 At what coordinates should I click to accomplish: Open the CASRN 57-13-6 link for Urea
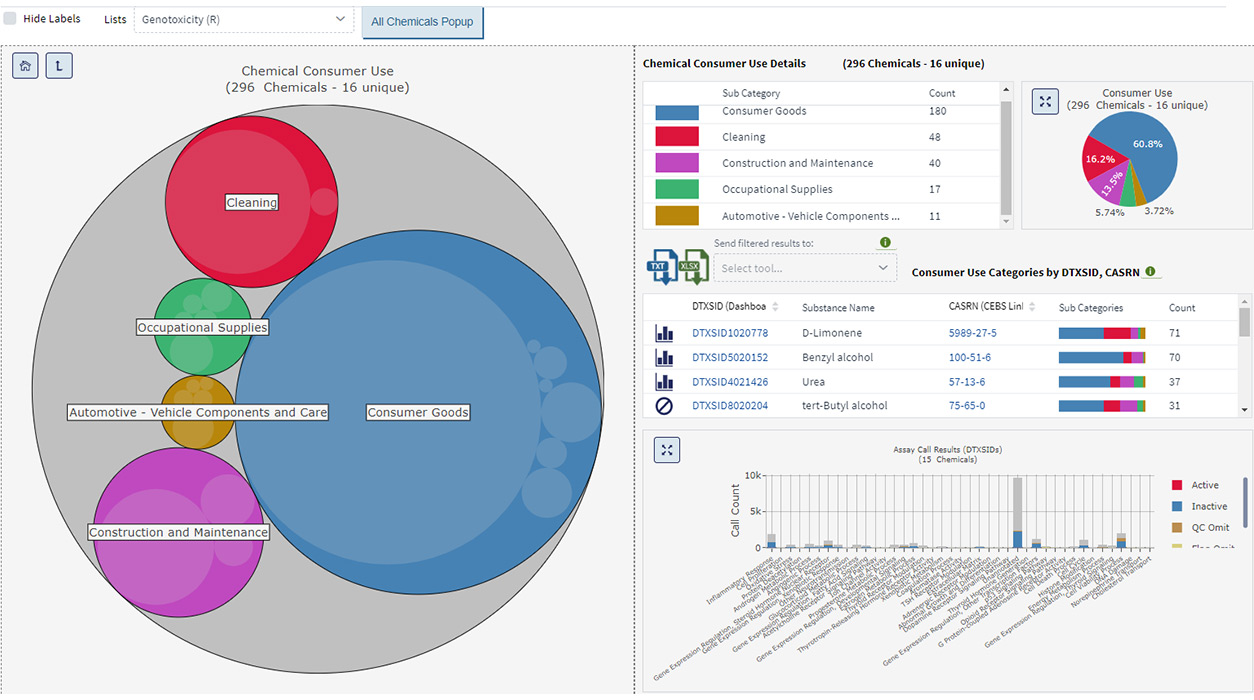pyautogui.click(x=967, y=382)
